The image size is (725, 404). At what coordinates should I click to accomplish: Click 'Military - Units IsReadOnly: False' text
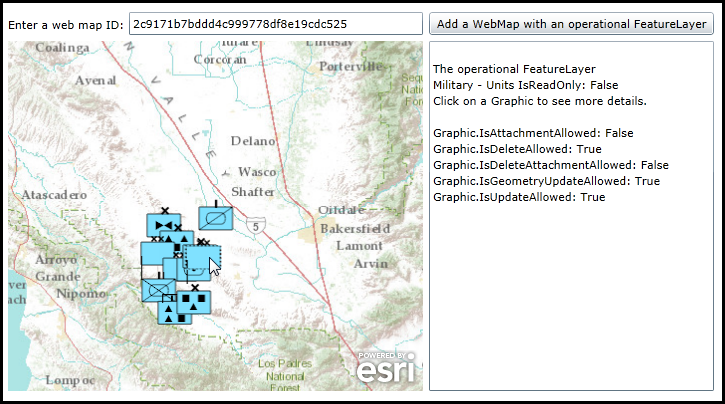tap(526, 85)
